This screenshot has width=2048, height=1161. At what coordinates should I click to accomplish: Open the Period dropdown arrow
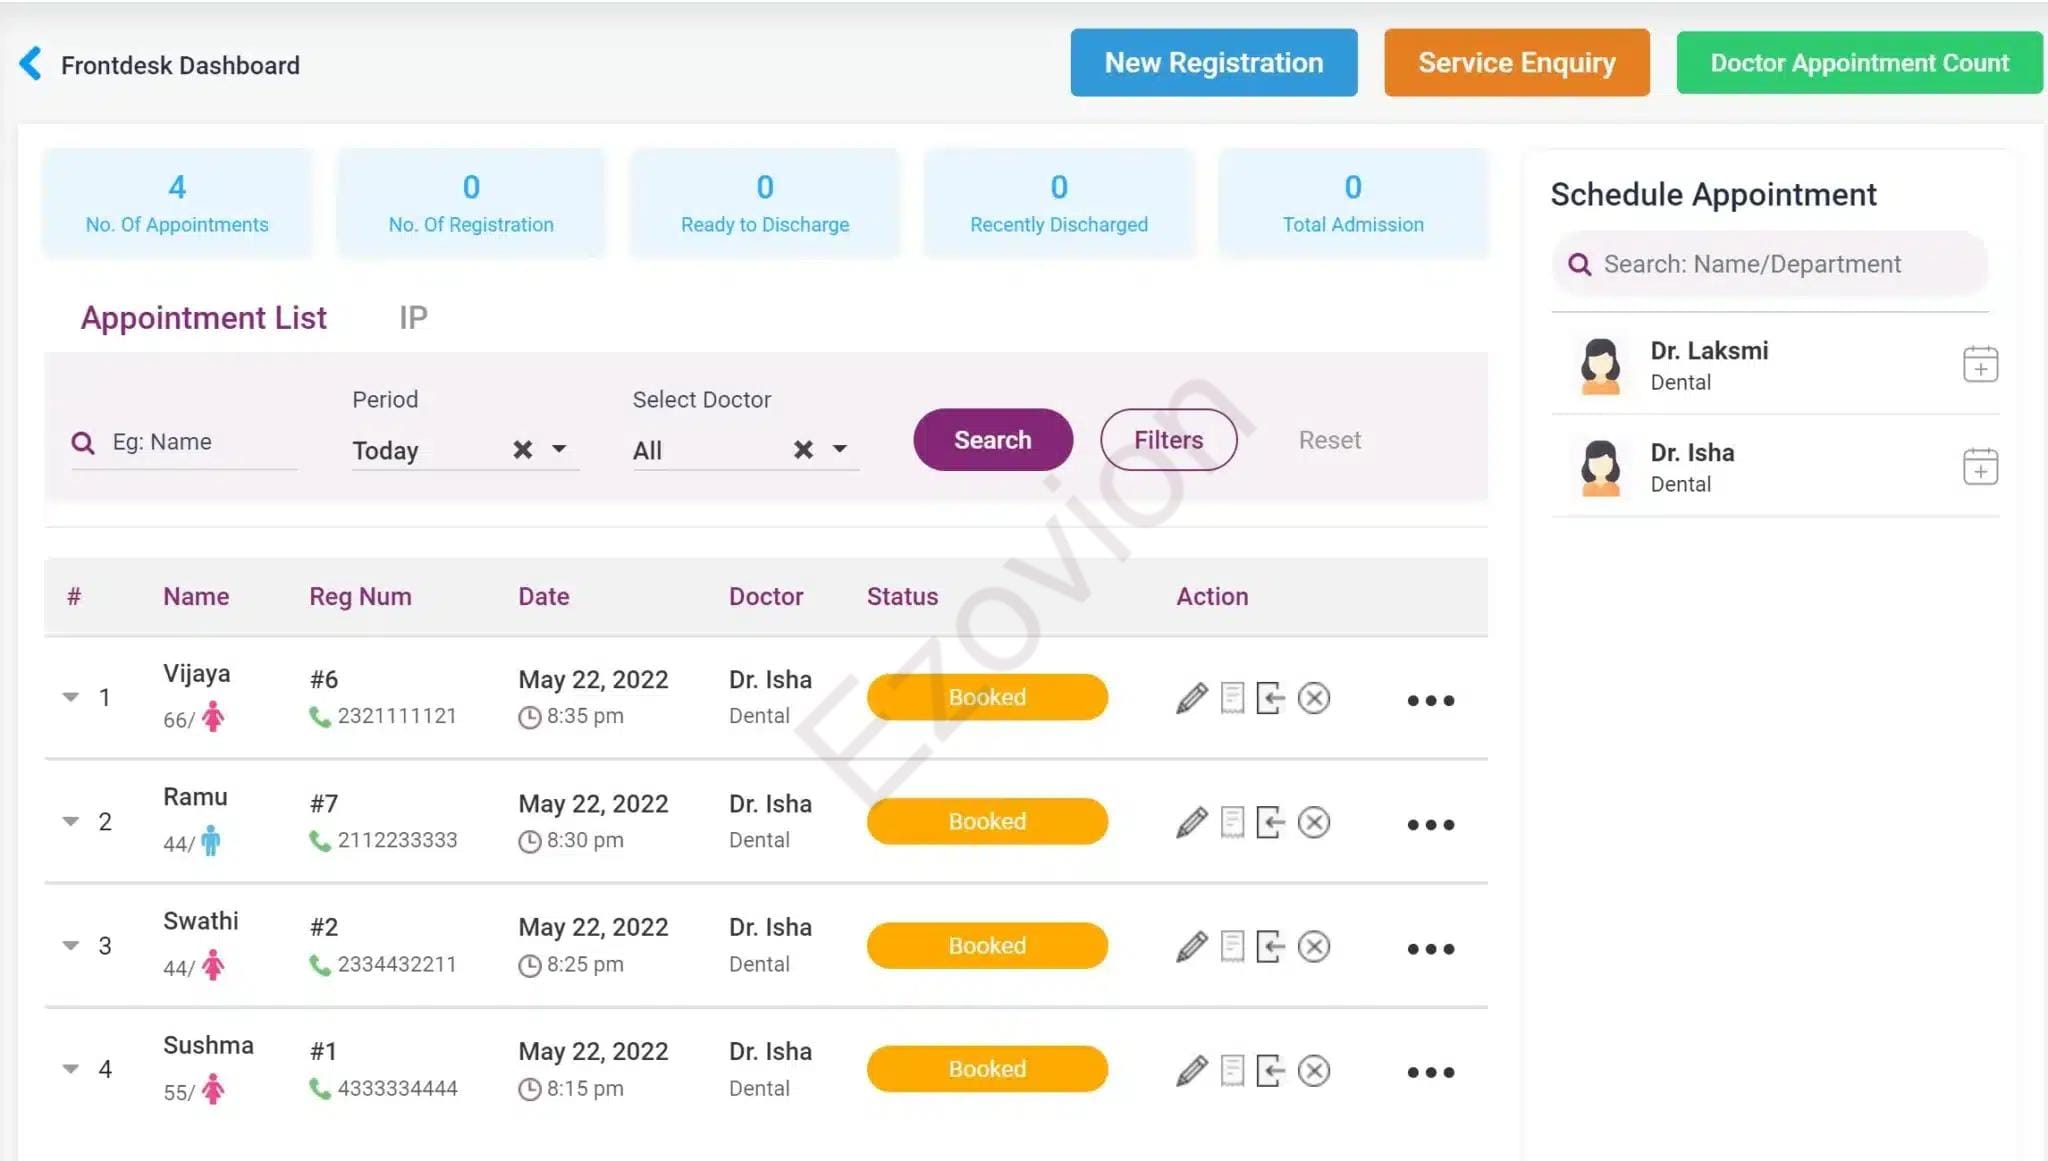coord(559,449)
